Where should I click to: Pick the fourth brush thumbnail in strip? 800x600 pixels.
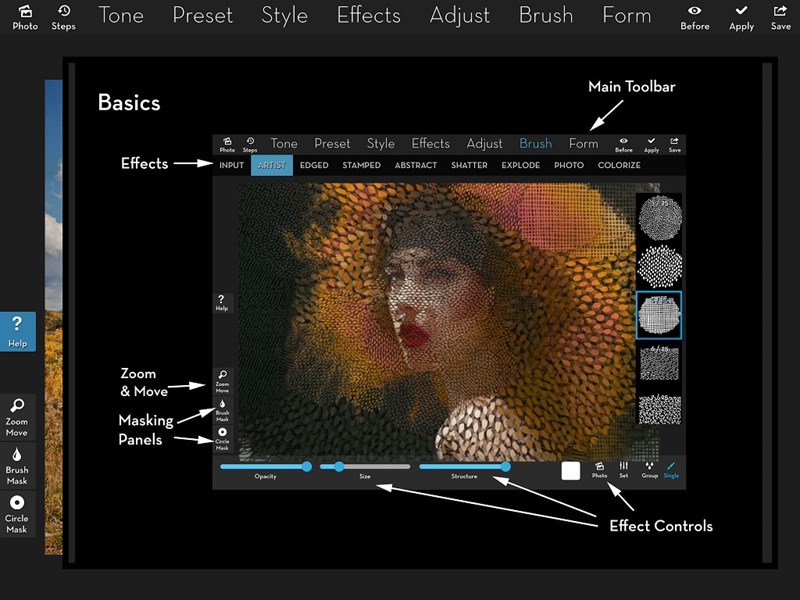coord(660,363)
